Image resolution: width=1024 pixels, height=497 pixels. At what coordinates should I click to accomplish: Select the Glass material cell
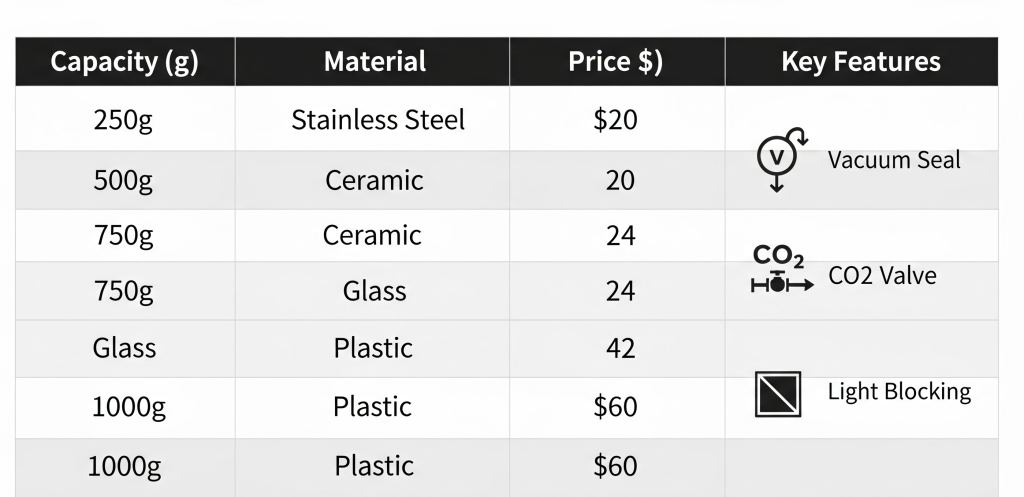click(374, 291)
